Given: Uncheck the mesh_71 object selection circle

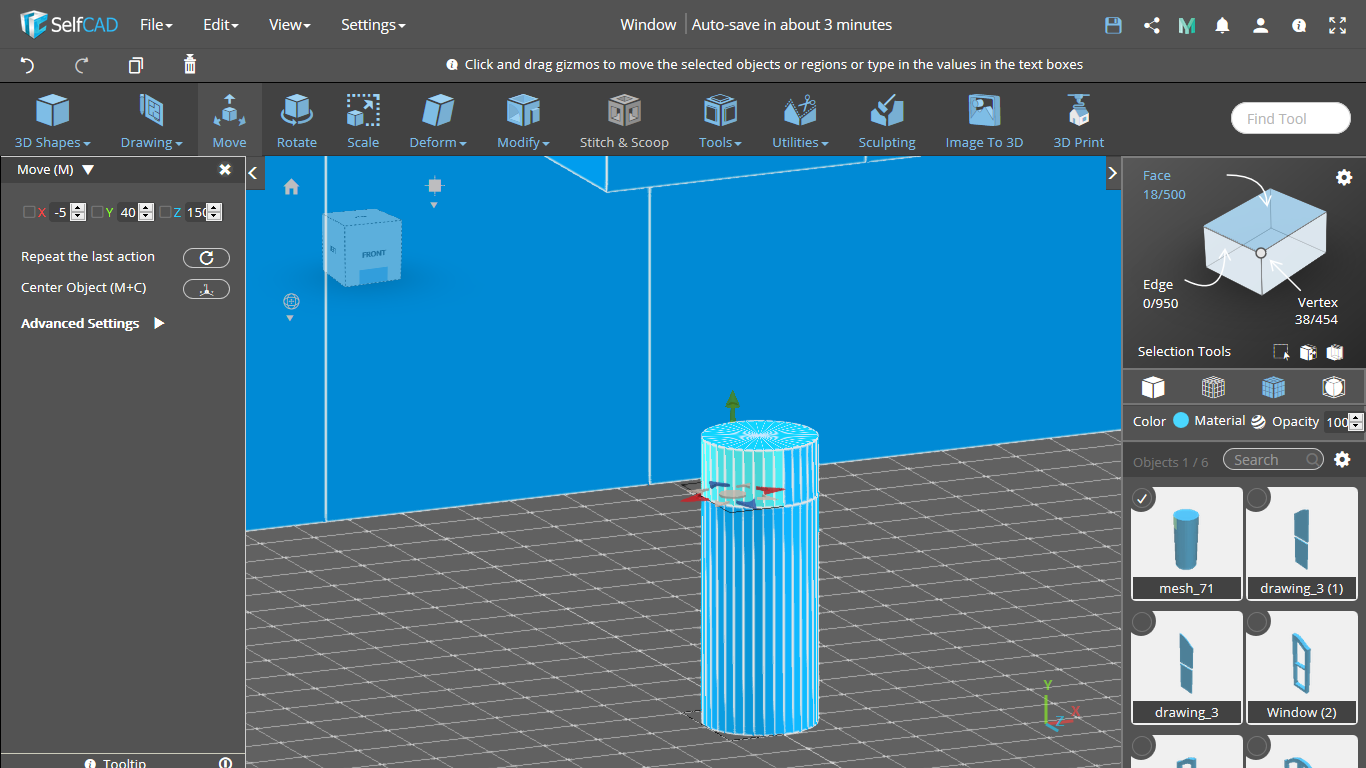Looking at the screenshot, I should (x=1143, y=498).
